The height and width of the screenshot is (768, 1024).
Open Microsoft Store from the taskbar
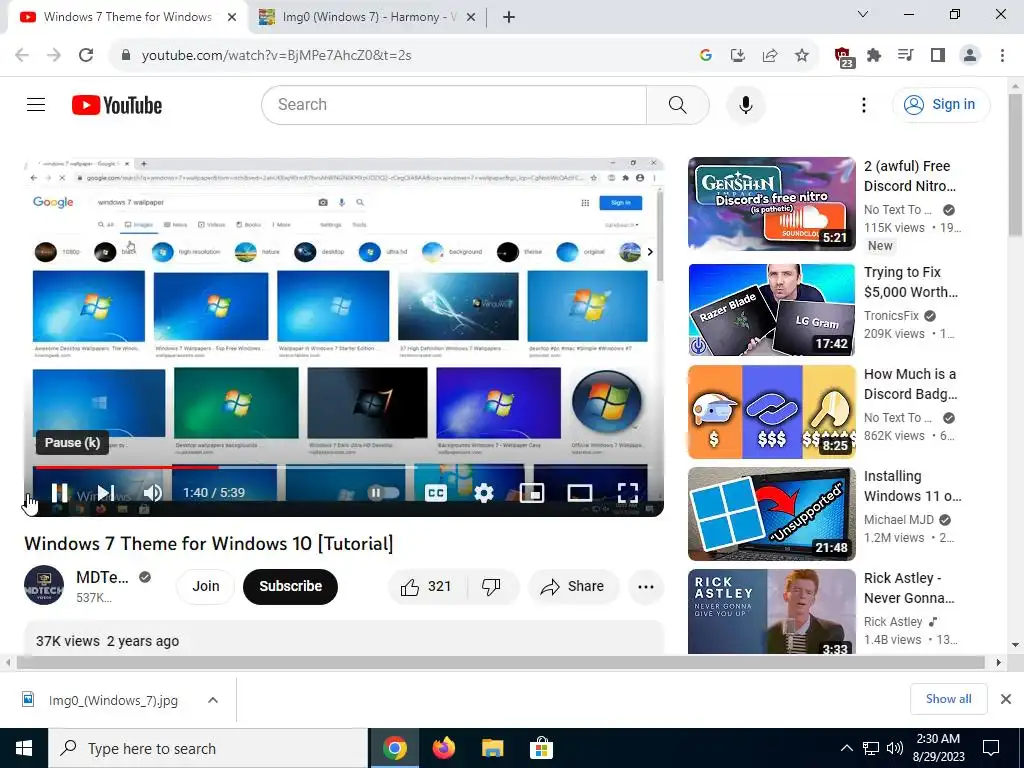point(541,748)
